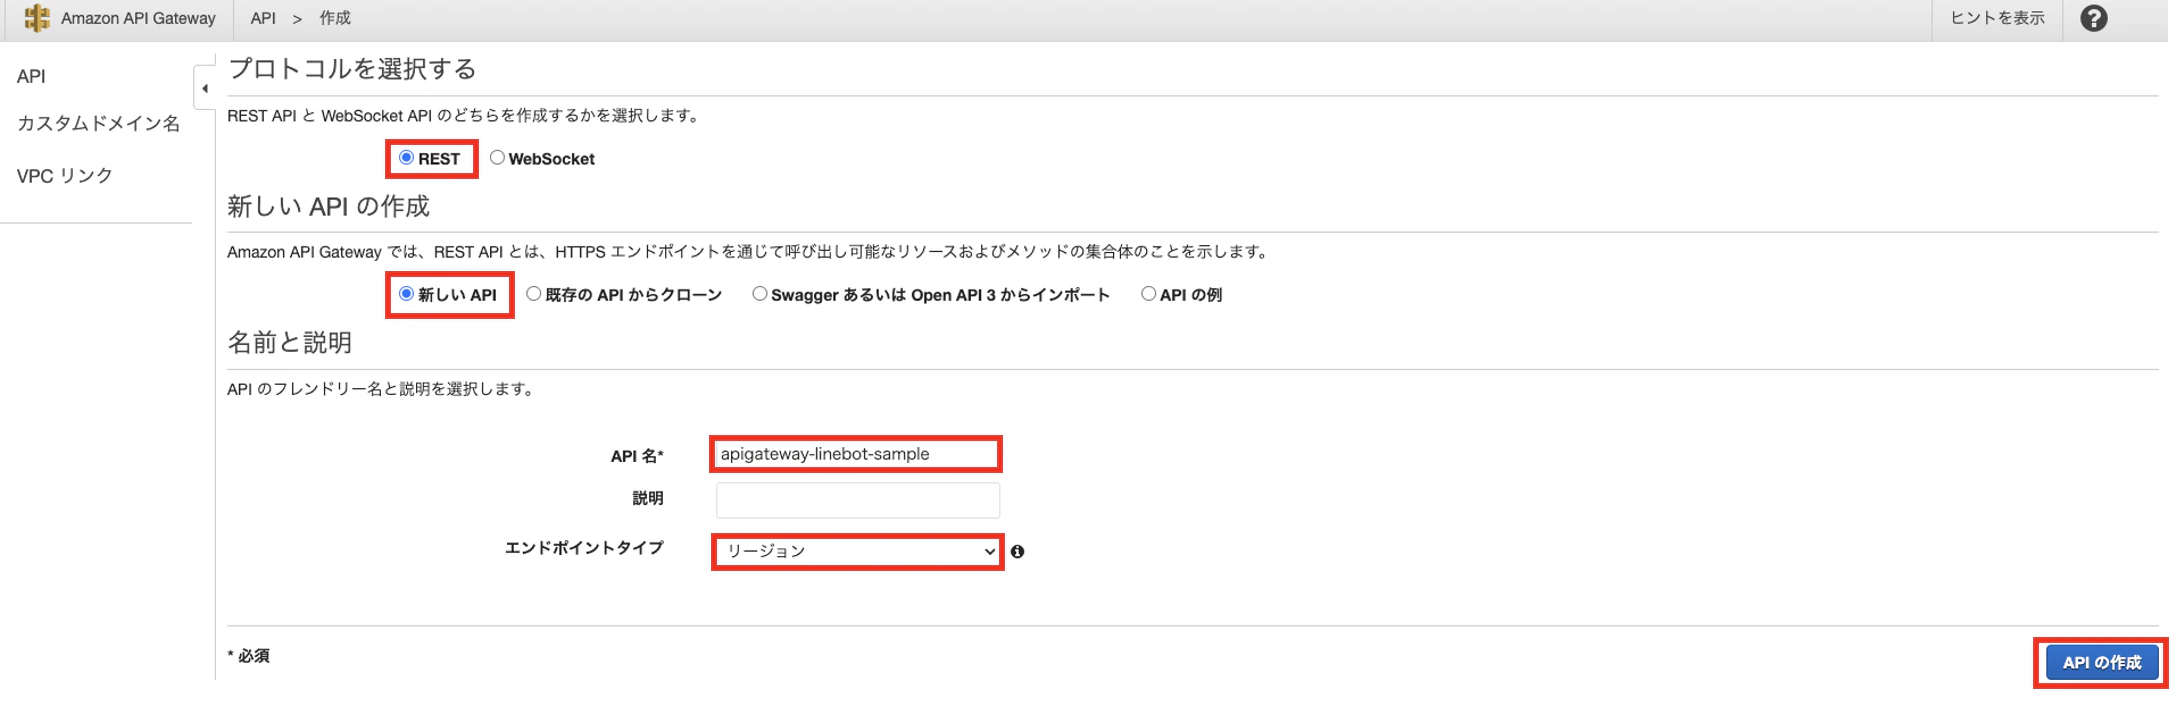The height and width of the screenshot is (702, 2184).
Task: Open VPC リンク in the sidebar
Action: click(x=65, y=176)
